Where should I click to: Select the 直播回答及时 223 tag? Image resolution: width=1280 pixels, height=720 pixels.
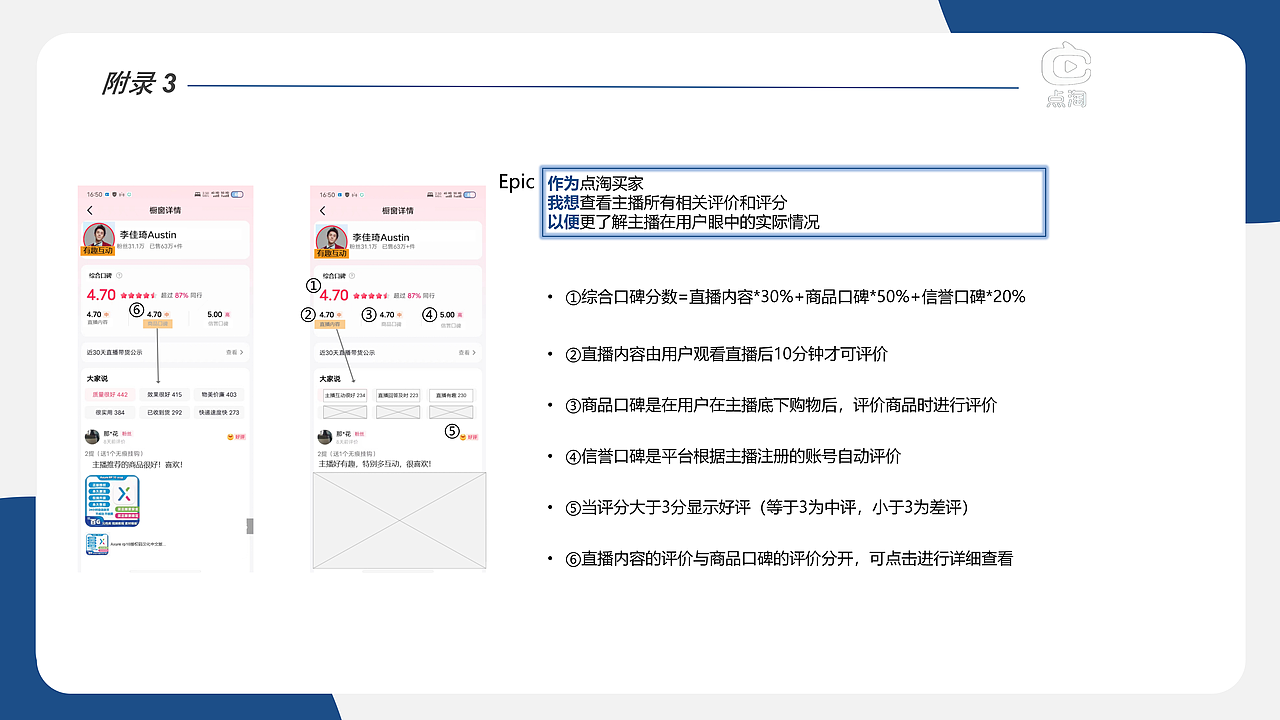tap(398, 395)
